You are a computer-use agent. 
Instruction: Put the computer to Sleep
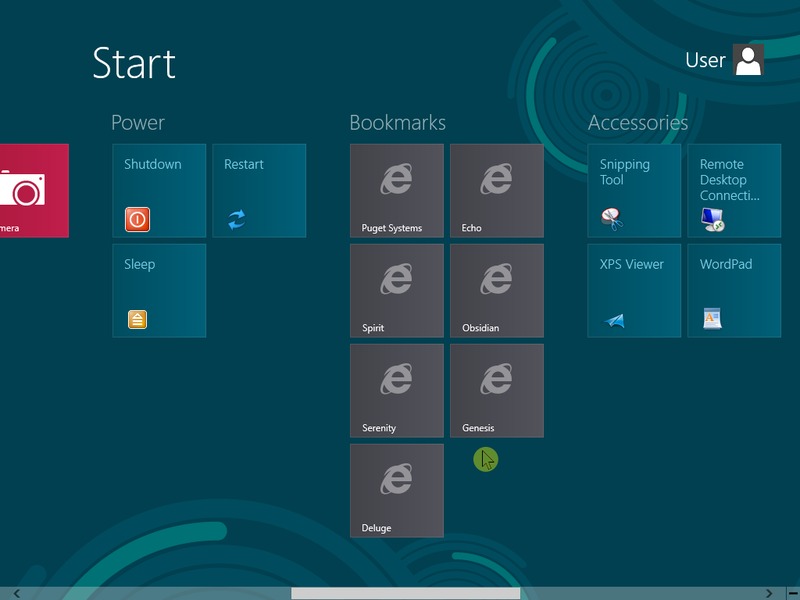pos(159,290)
